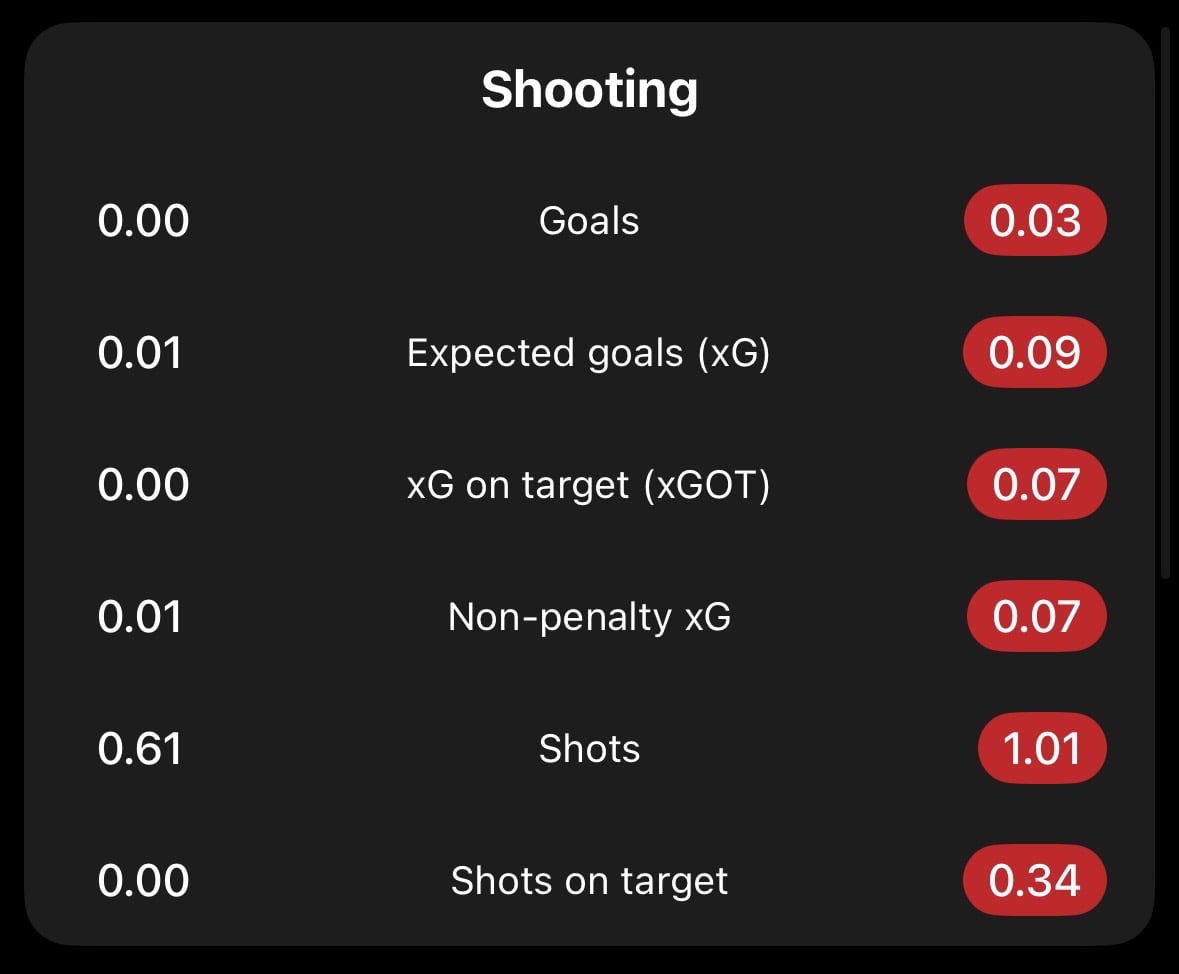Select the Goals stat label
The height and width of the screenshot is (974, 1179).
click(x=590, y=221)
